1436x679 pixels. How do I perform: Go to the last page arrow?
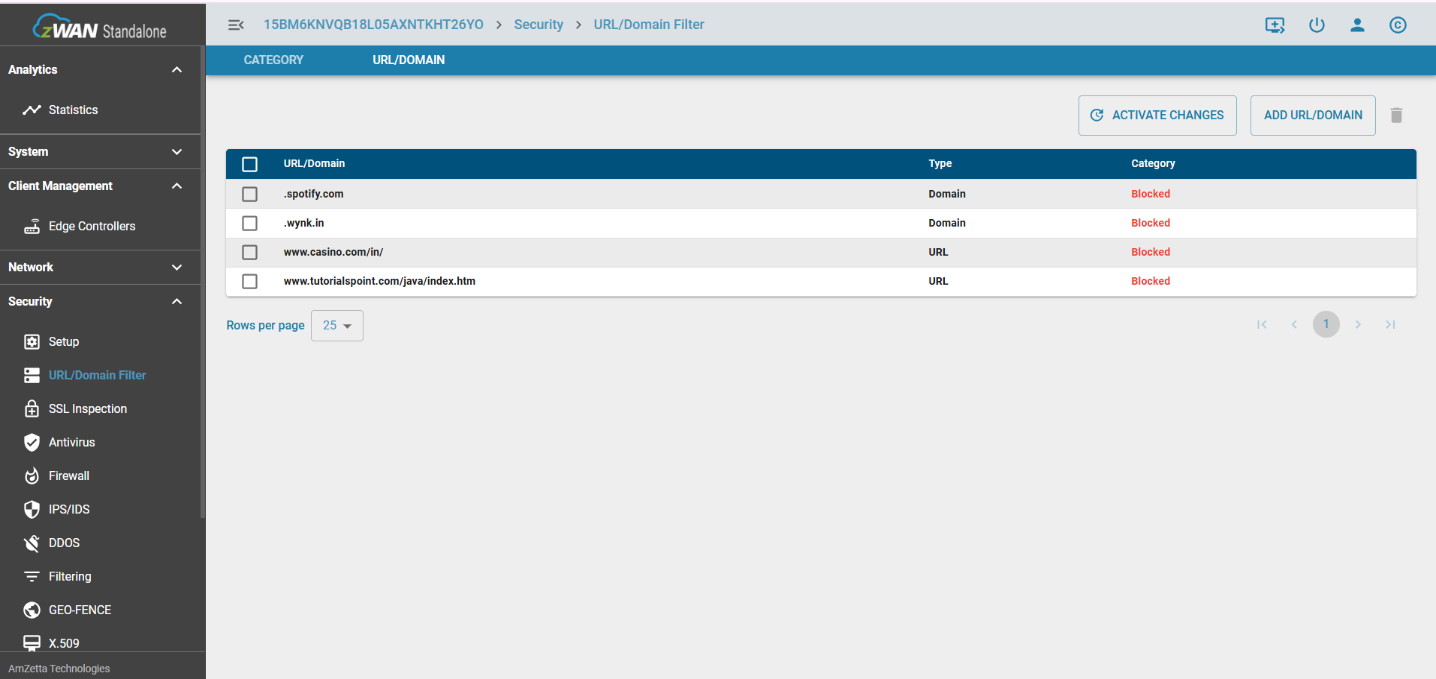click(x=1390, y=325)
